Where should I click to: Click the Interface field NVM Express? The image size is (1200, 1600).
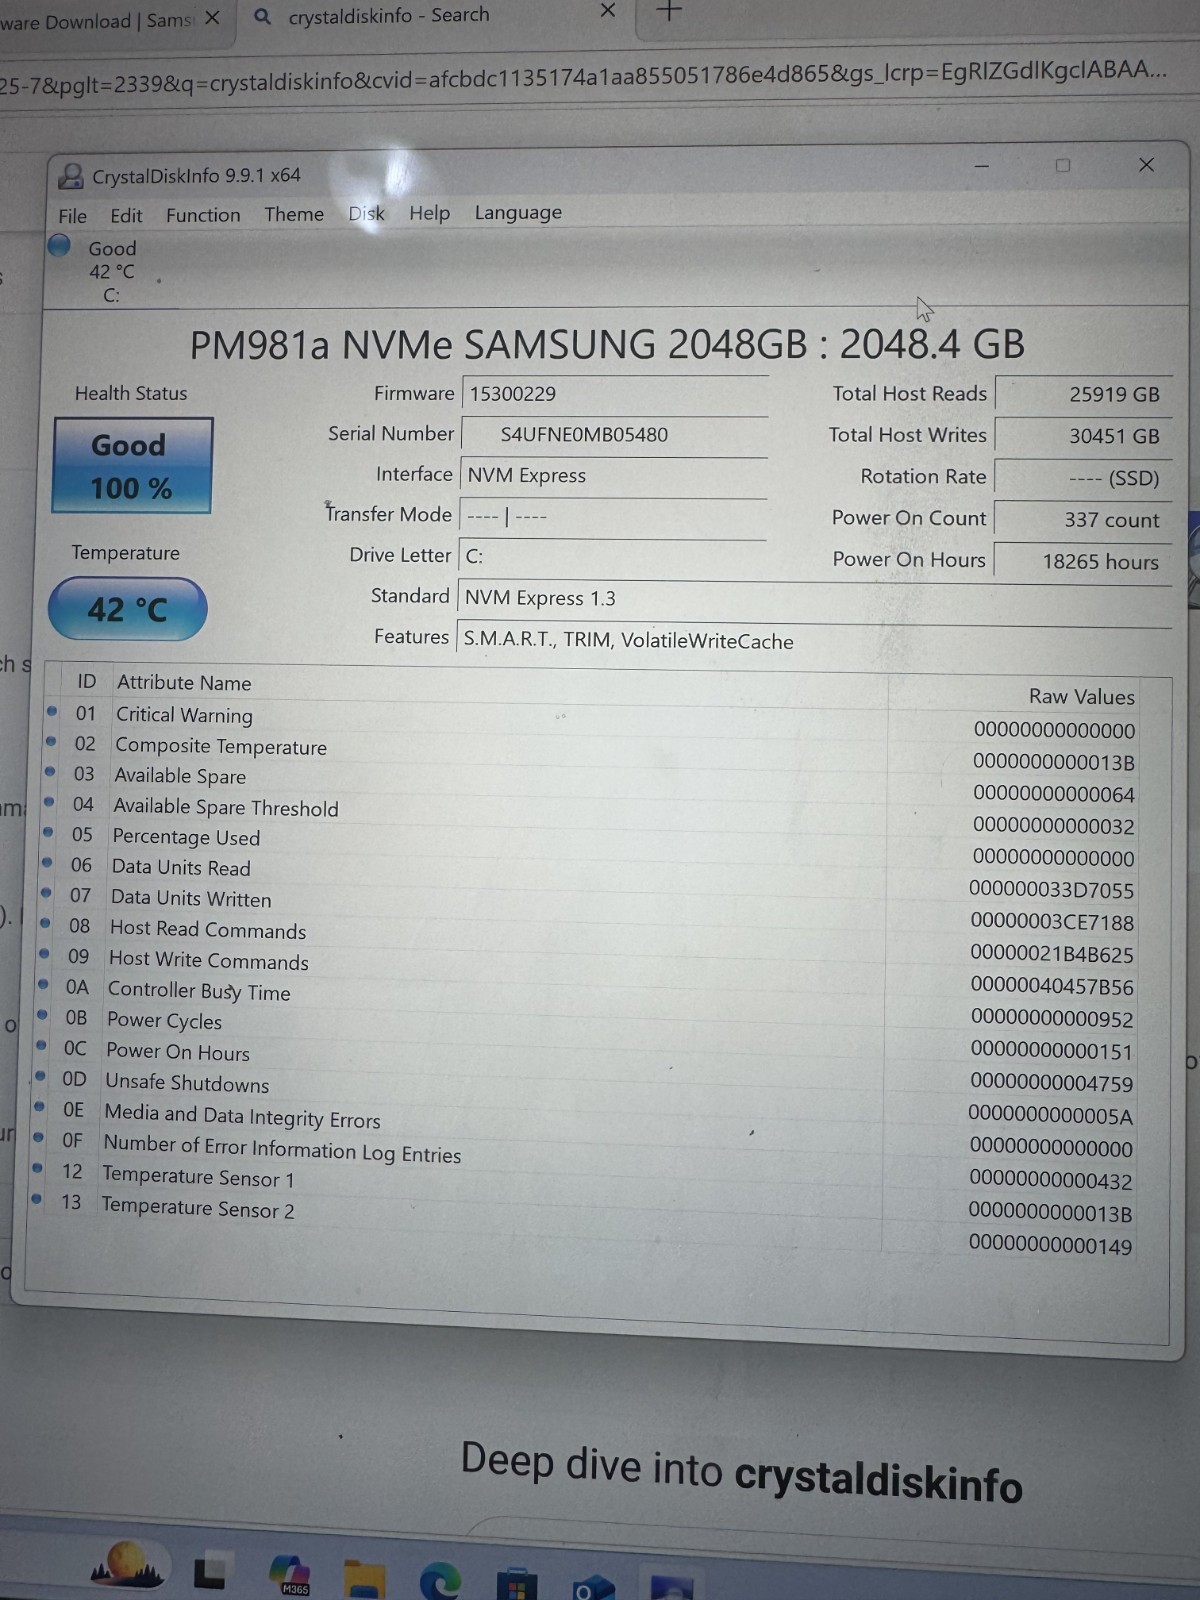613,476
